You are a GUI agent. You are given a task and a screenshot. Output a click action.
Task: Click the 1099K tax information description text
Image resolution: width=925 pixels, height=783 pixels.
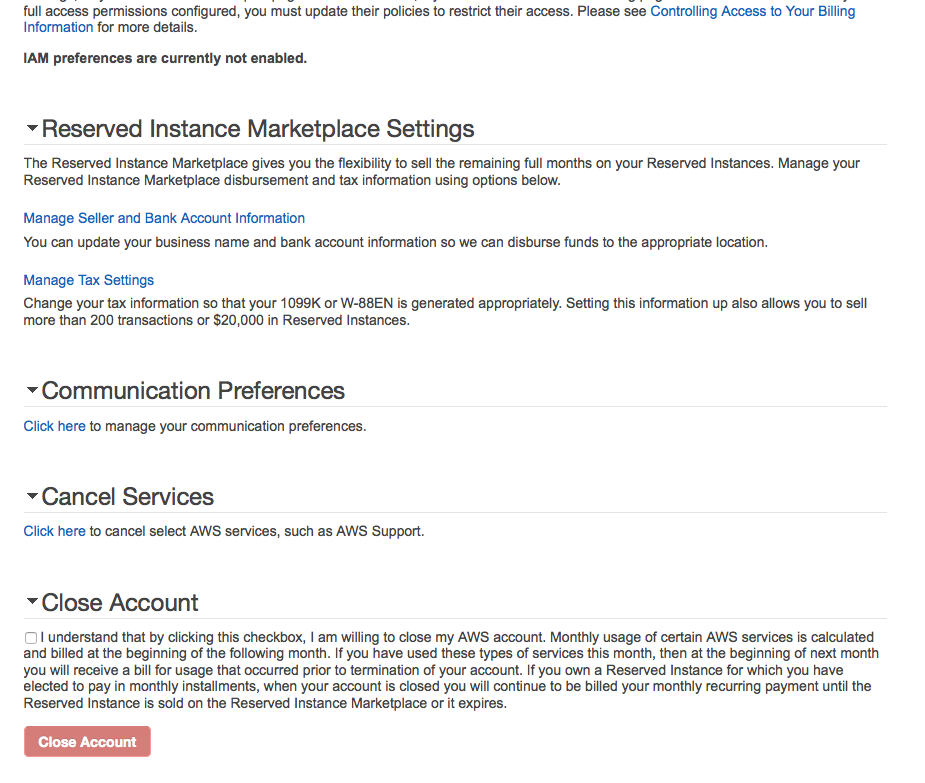(x=445, y=311)
